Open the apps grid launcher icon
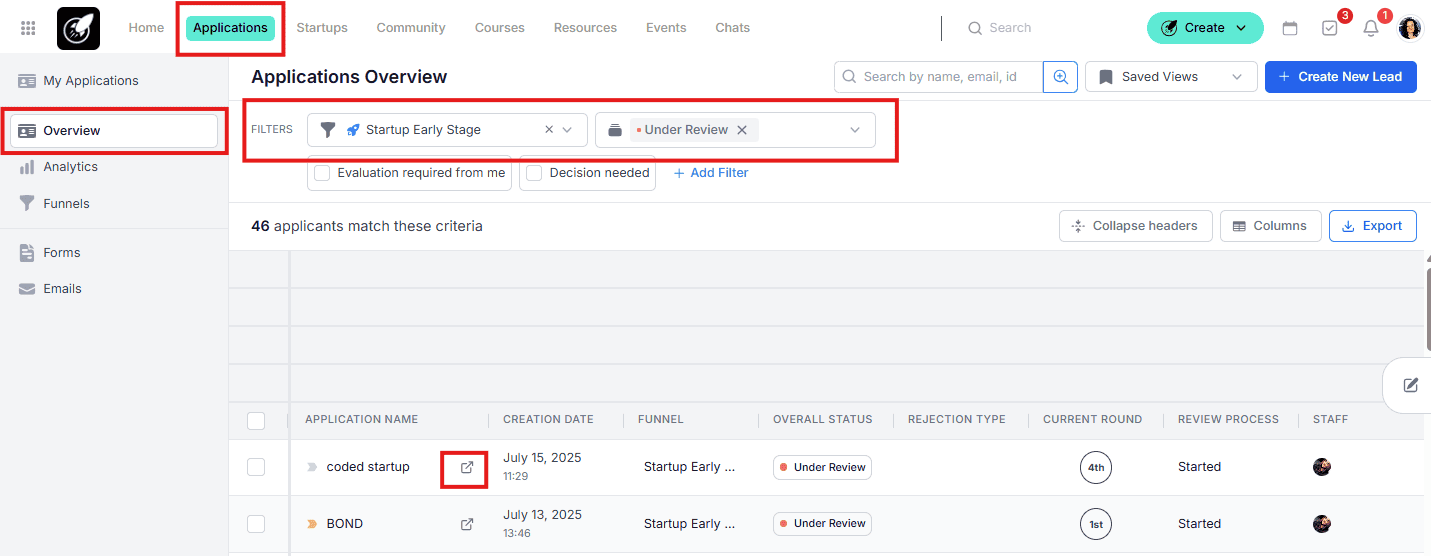Screen dimensions: 1431x556 point(28,28)
